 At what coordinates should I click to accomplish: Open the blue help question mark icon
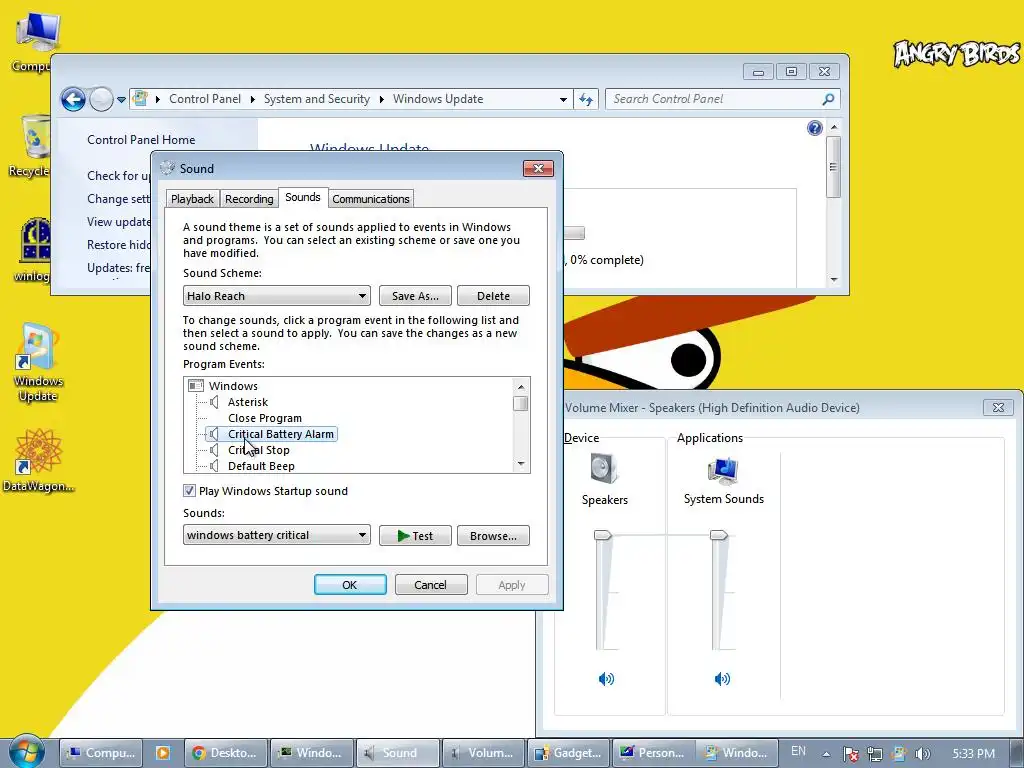[814, 128]
